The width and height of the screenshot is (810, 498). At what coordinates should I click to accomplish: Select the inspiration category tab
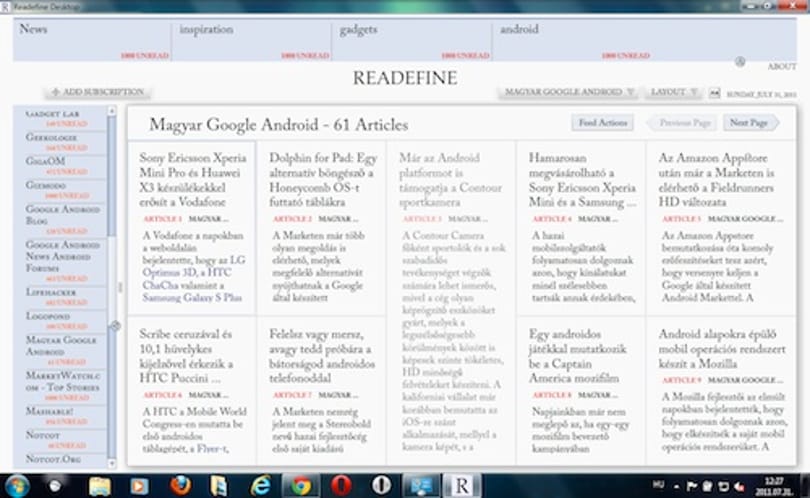pos(252,40)
